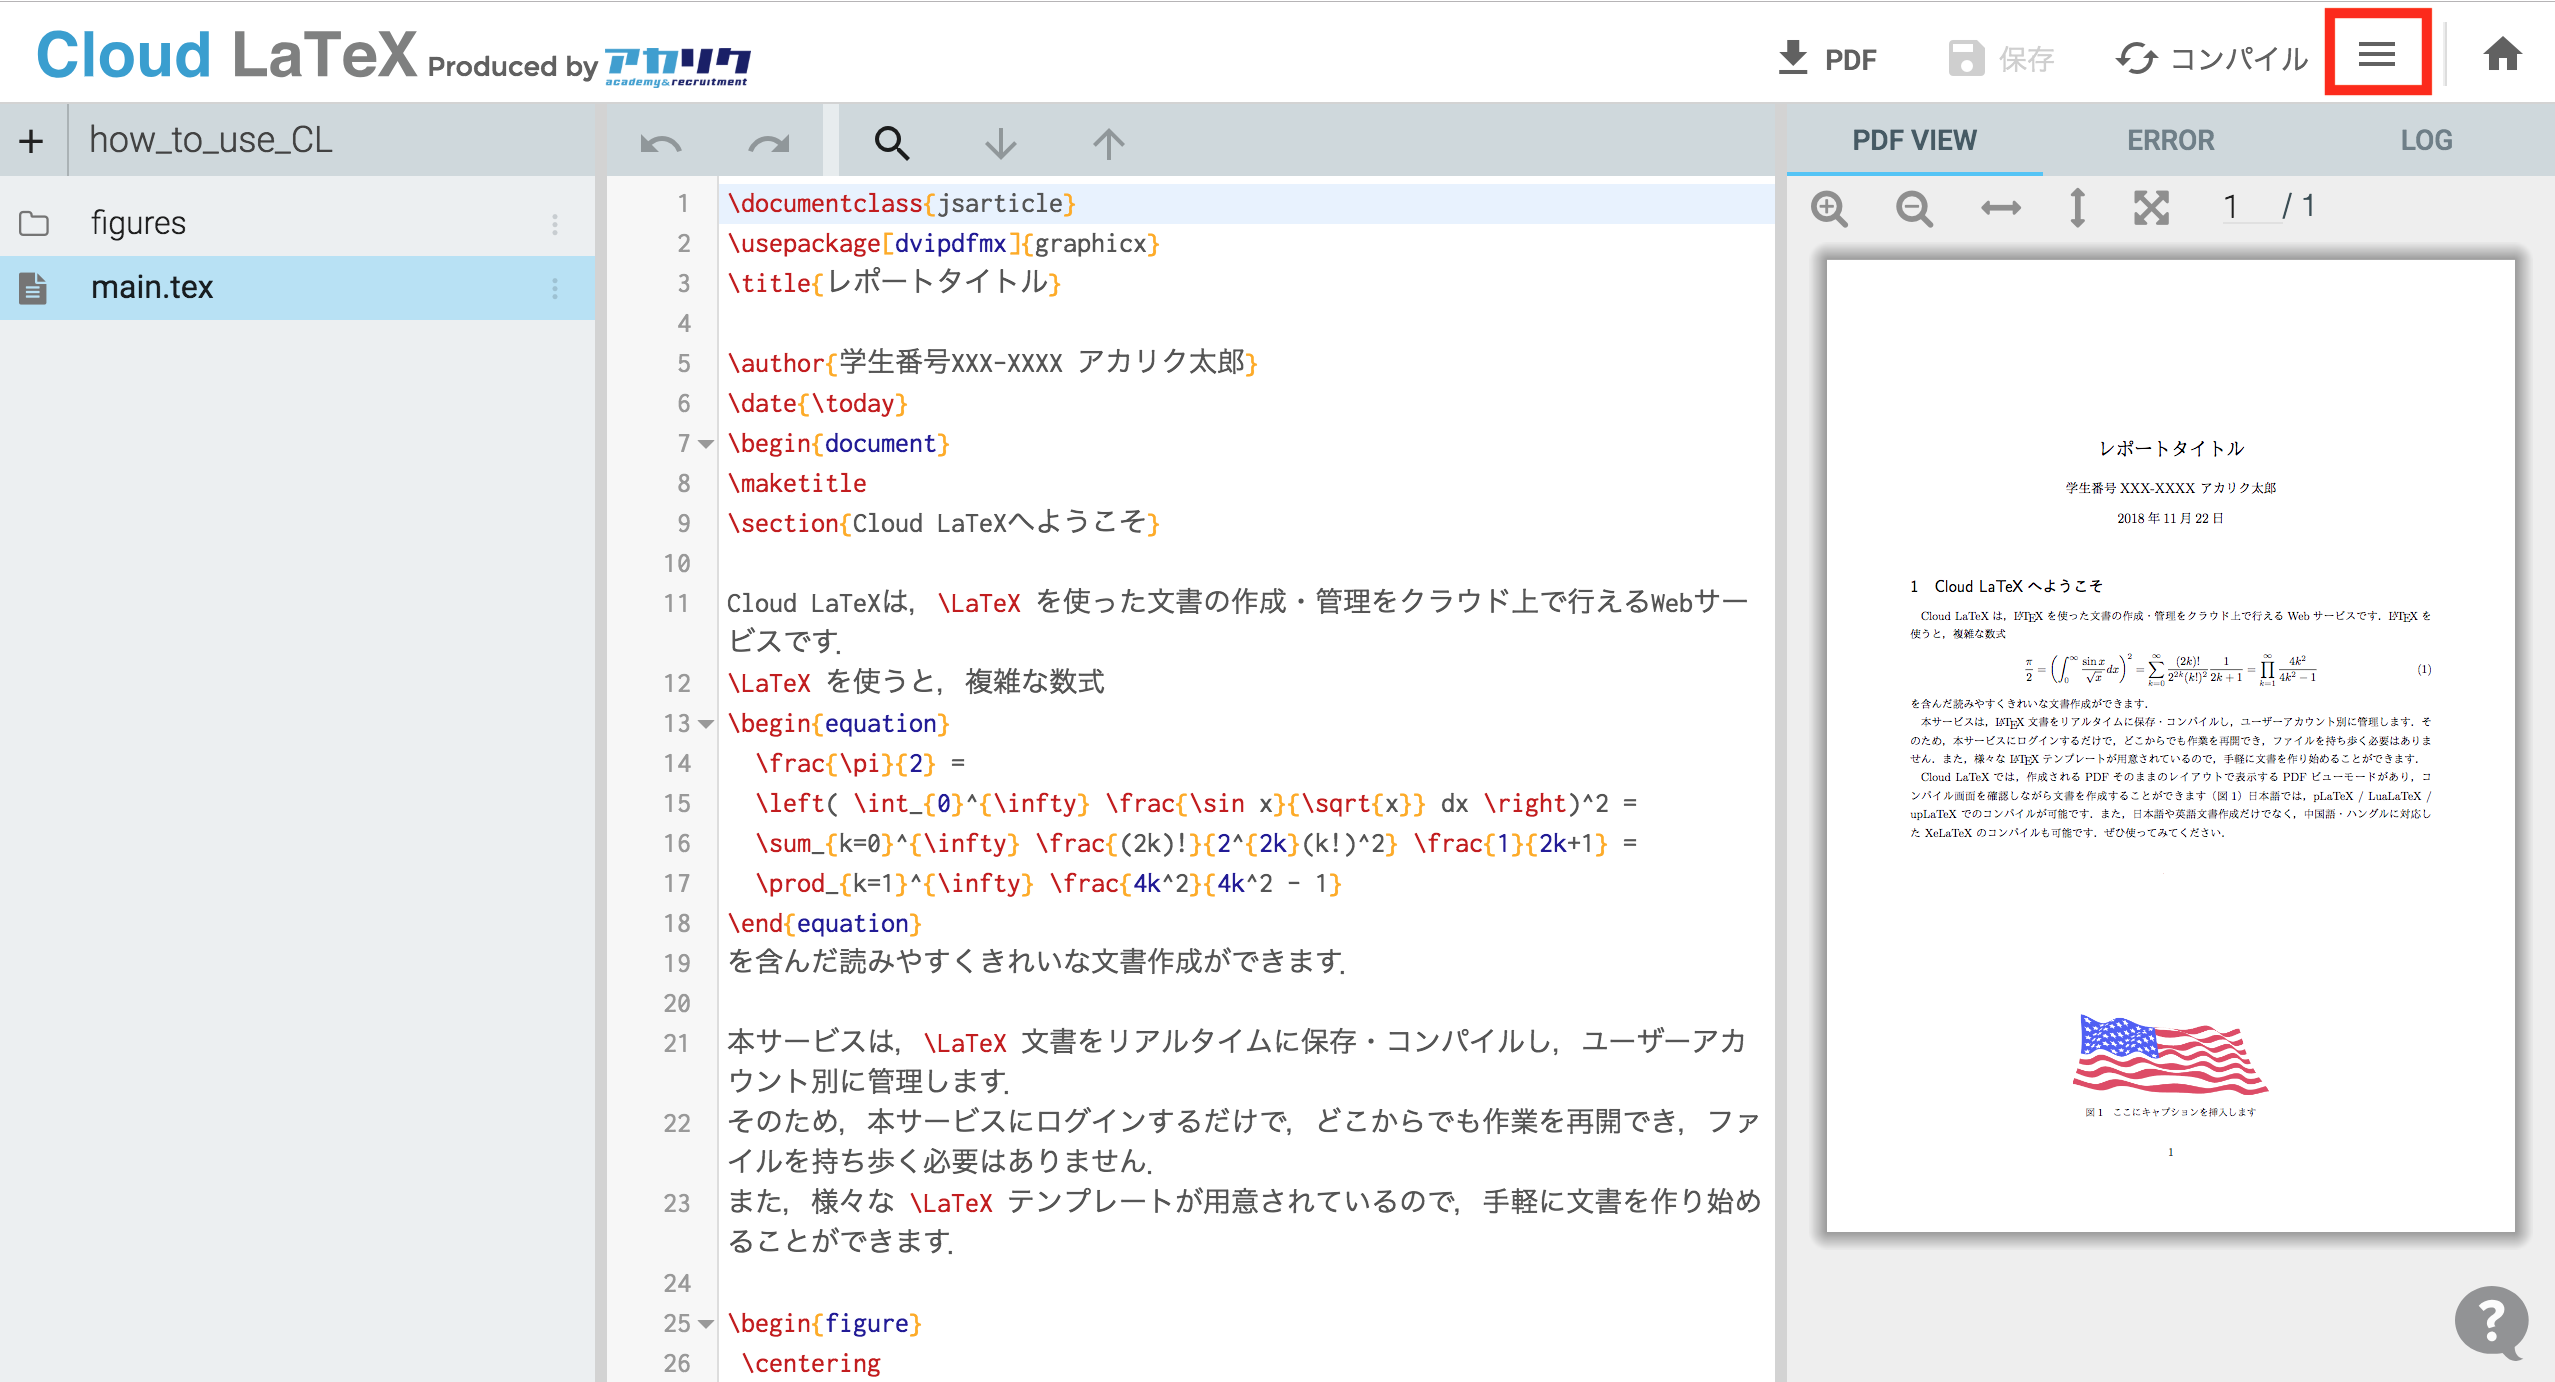Viewport: 2555px width, 1382px height.
Task: Jump to previous search result arrow
Action: pyautogui.click(x=1108, y=144)
